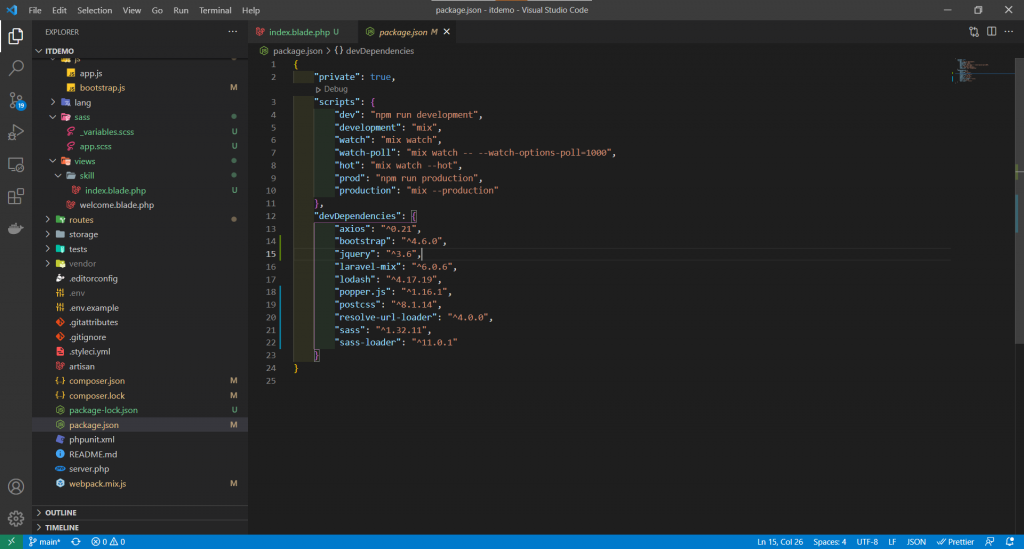Open the Run menu
The image size is (1024, 549).
(181, 10)
